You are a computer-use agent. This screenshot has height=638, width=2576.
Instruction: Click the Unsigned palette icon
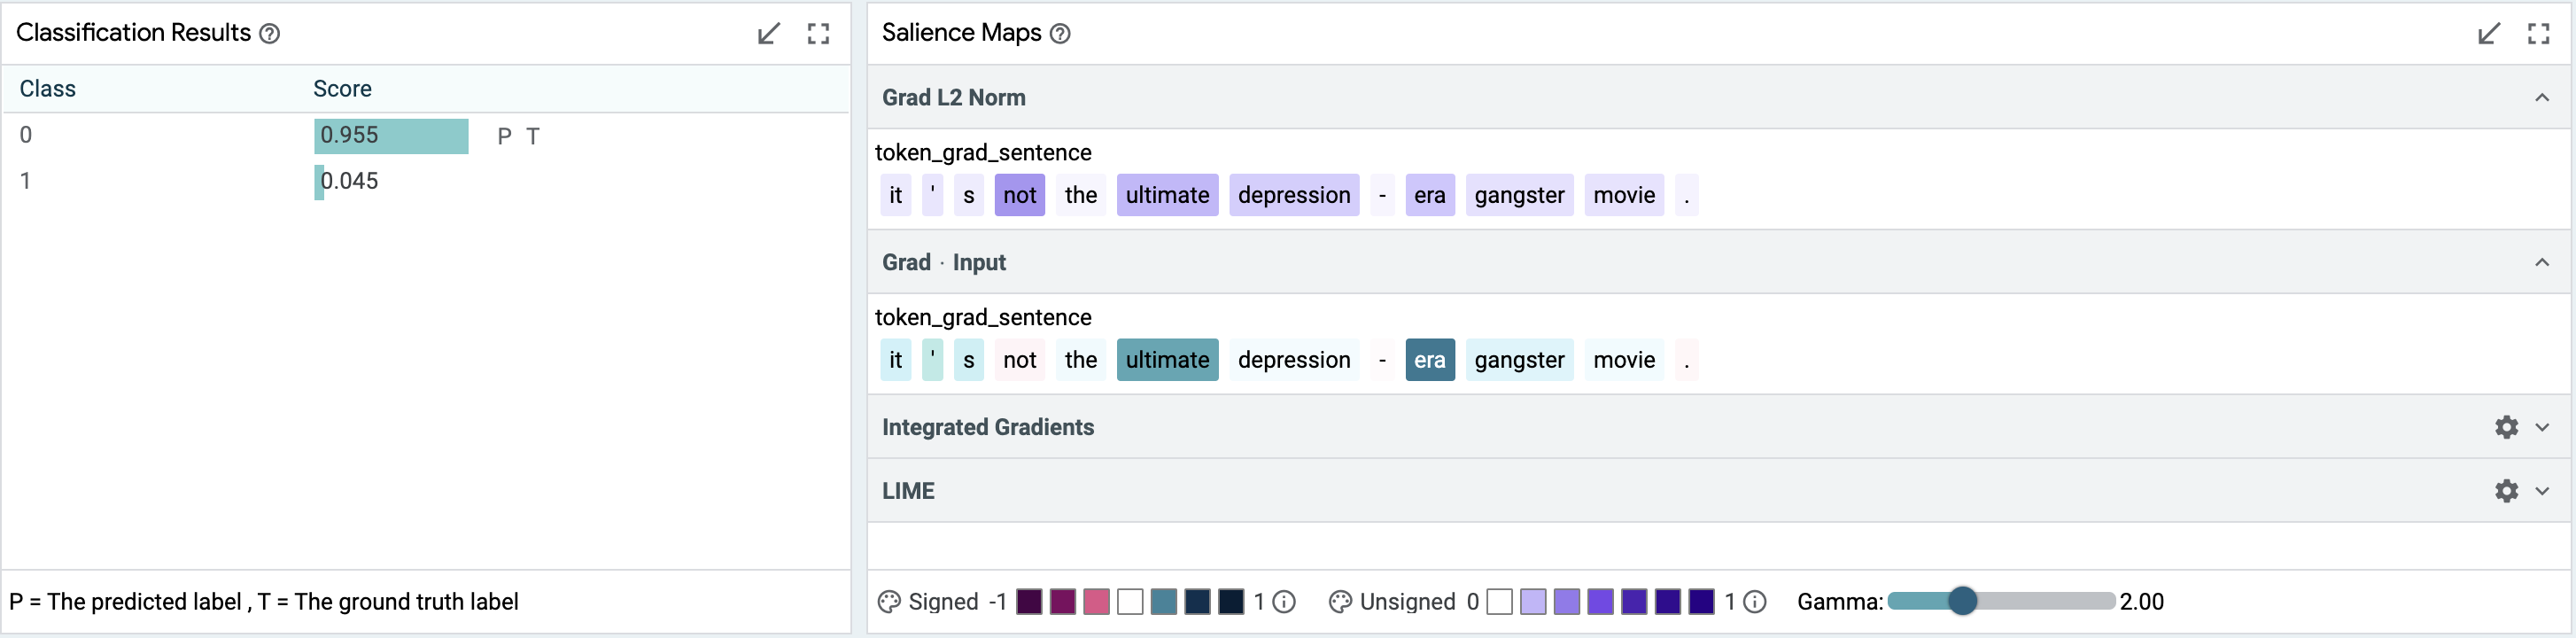[x=1340, y=602]
